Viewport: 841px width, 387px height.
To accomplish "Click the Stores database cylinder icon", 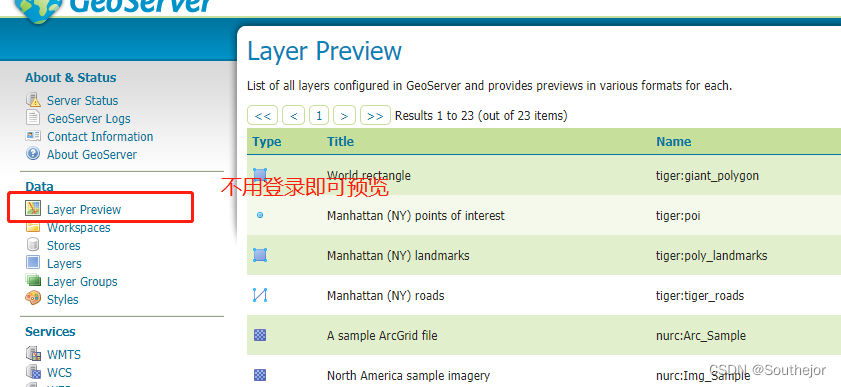I will click(x=33, y=245).
